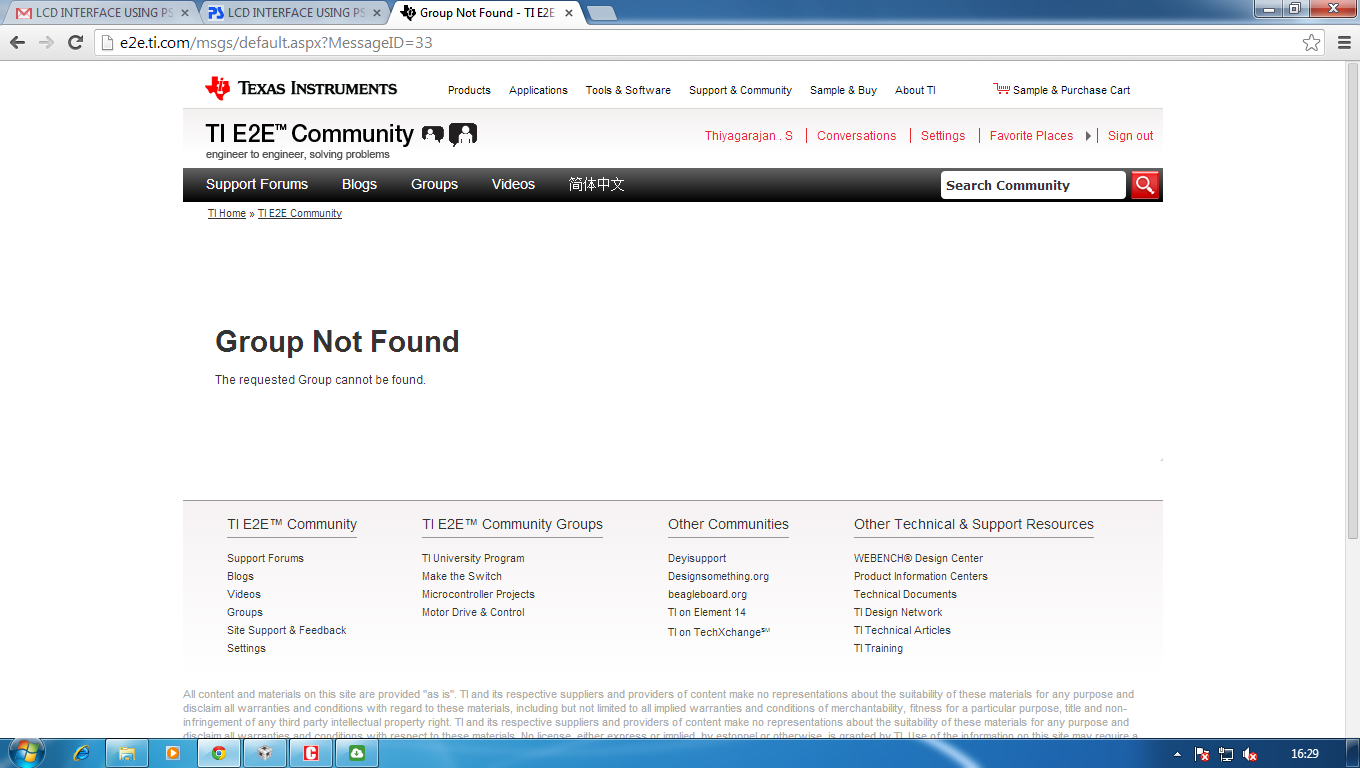The width and height of the screenshot is (1360, 768).
Task: Click the shopping cart icon
Action: [x=1001, y=89]
